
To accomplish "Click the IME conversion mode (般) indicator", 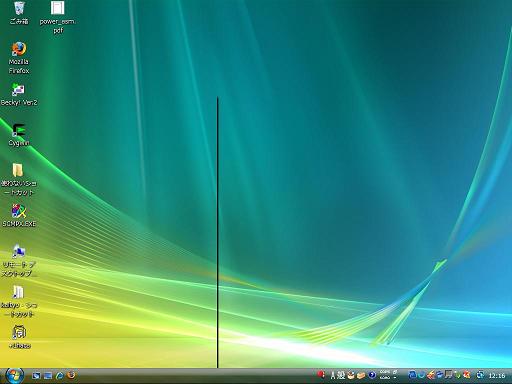I will pos(341,375).
